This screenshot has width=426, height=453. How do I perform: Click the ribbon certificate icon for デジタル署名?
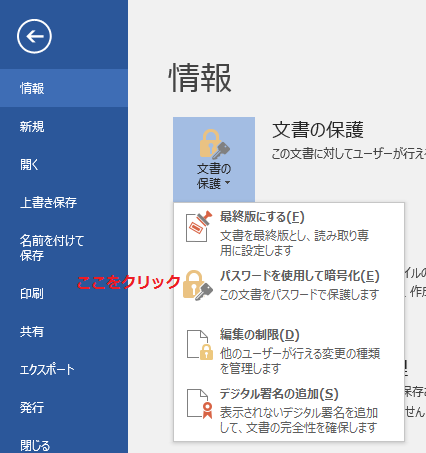[x=200, y=404]
